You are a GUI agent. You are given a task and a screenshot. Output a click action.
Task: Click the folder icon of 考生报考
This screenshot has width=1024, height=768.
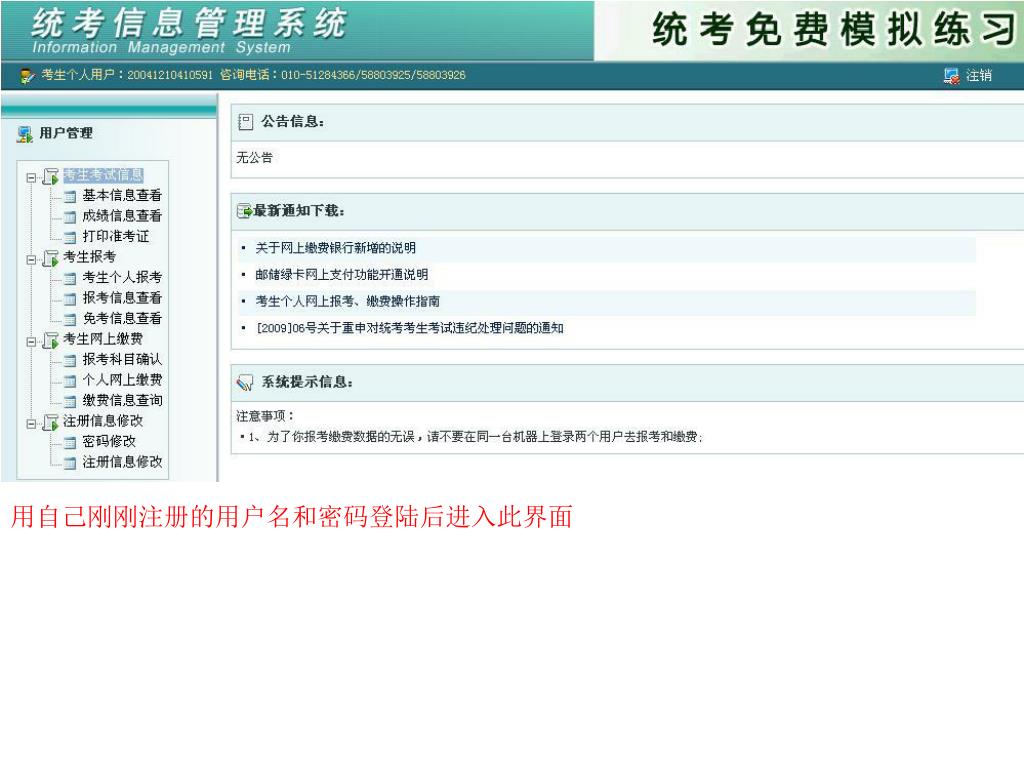pyautogui.click(x=50, y=259)
